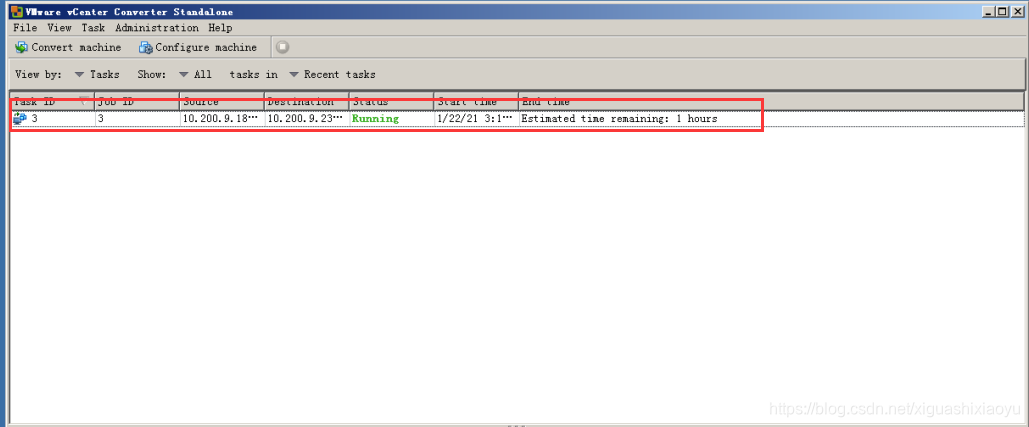Viewport: 1029px width, 427px height.
Task: Select the destination cell 10.200.9.23
Action: pos(306,119)
